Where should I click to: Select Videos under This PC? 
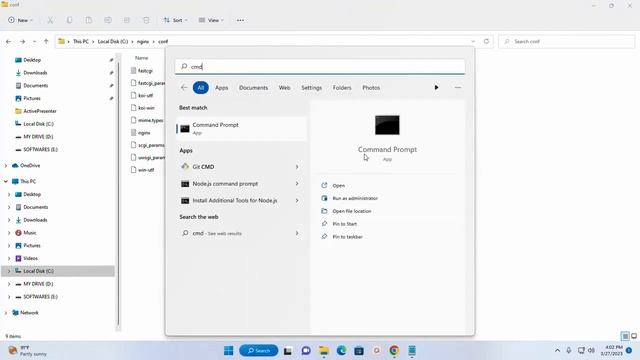[x=30, y=258]
